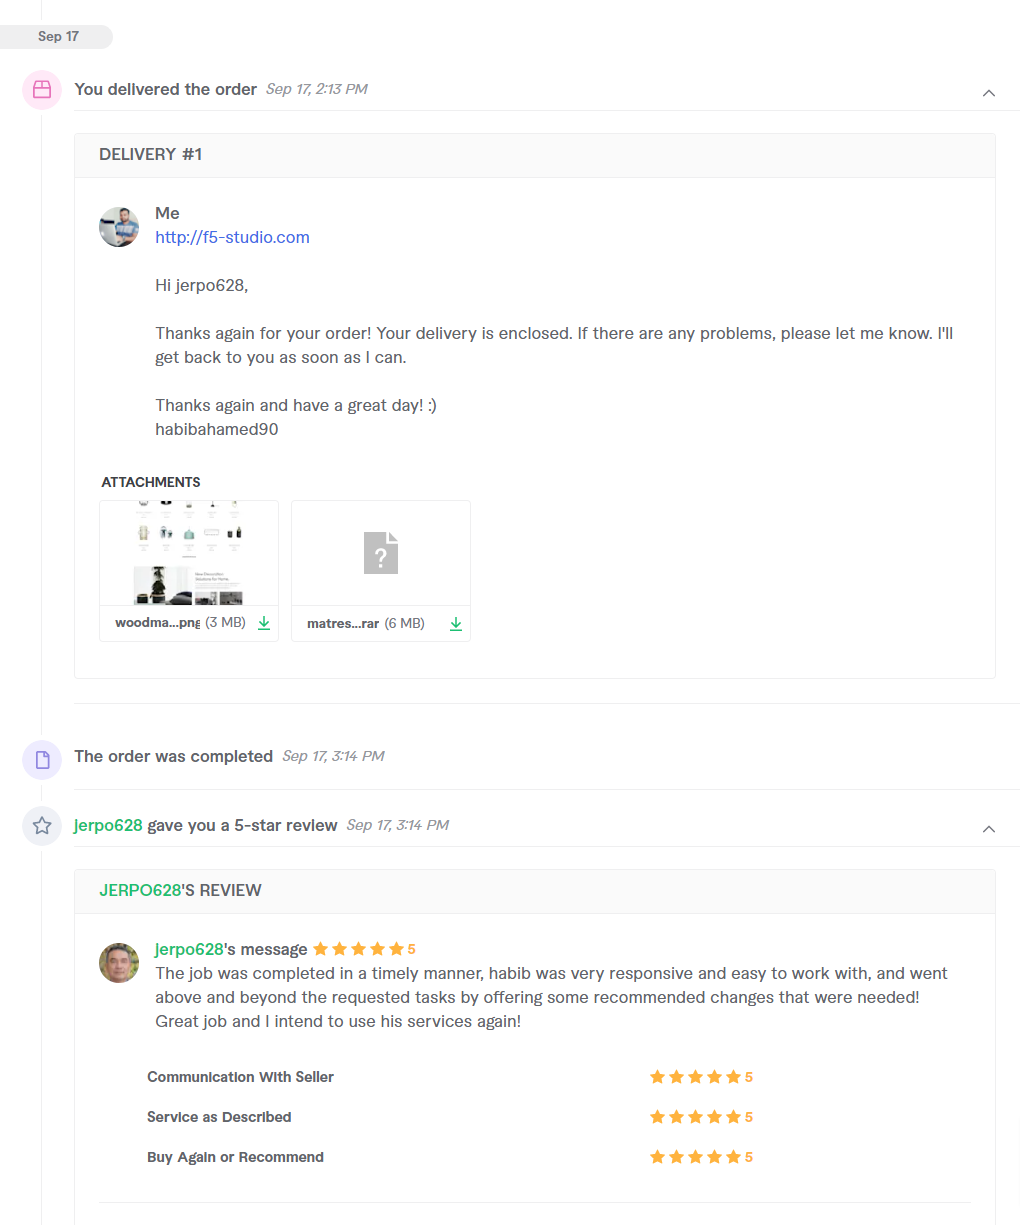Click jerpo628's reviewer avatar

point(119,963)
